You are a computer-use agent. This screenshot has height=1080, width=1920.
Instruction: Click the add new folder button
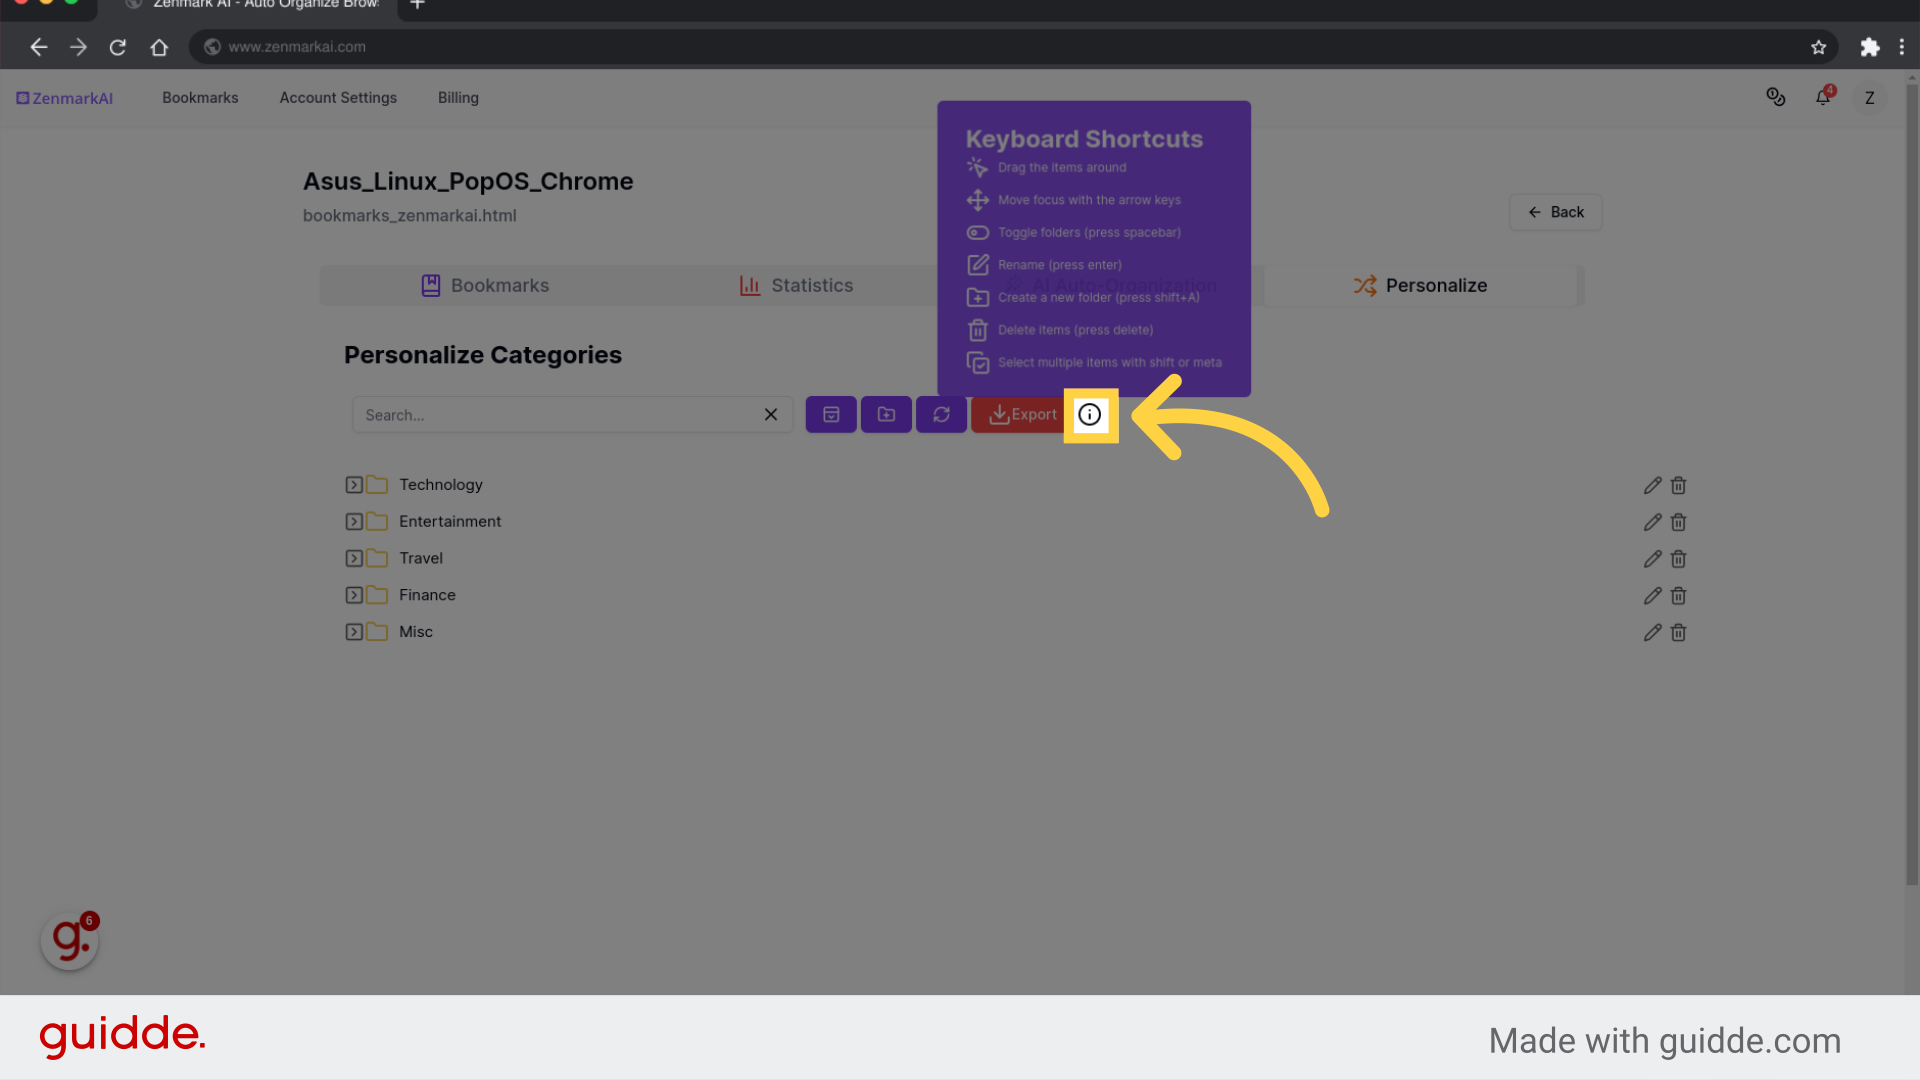[x=886, y=415]
